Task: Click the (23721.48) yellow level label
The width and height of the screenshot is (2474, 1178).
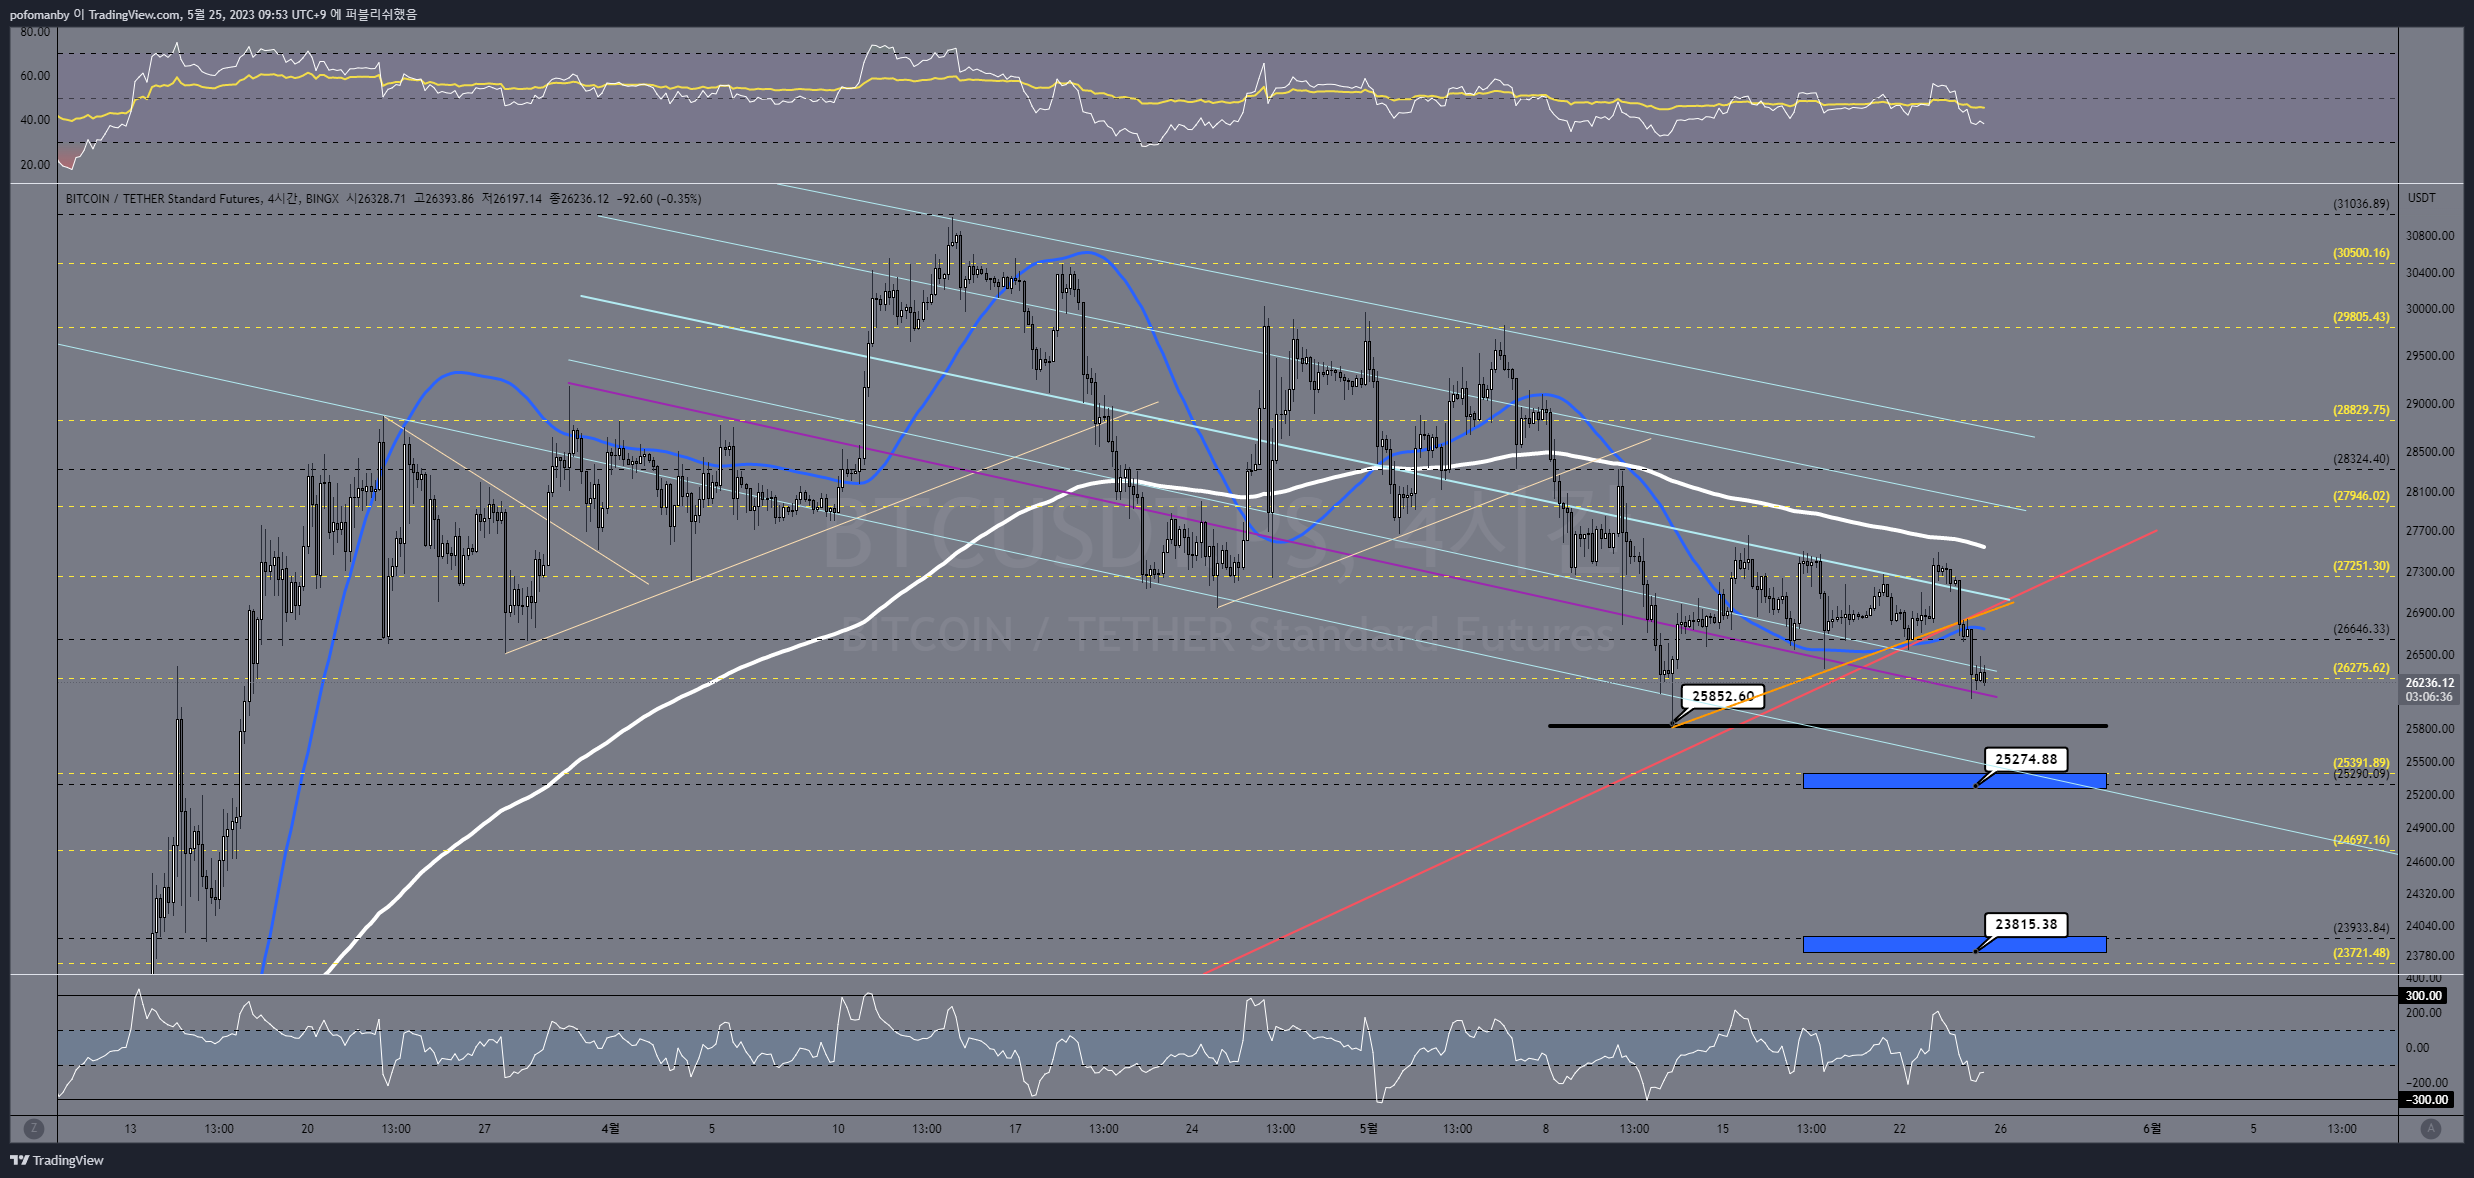Action: (2361, 953)
